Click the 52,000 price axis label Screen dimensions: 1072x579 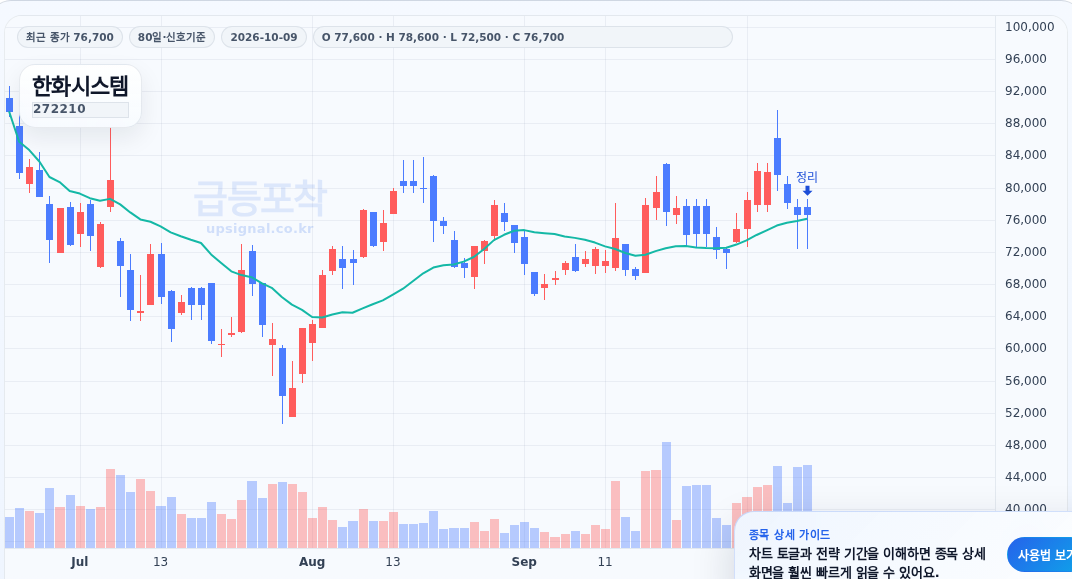1026,413
